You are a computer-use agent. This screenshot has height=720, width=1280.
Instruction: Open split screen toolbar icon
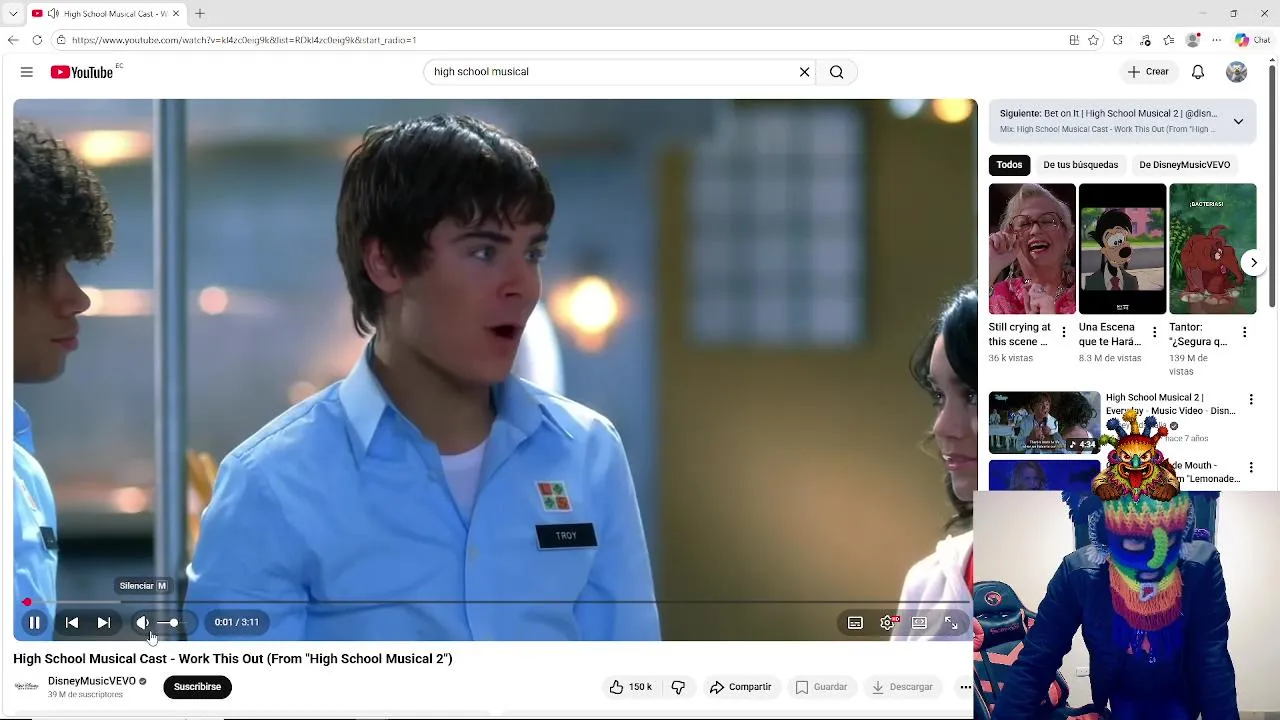tap(1074, 40)
